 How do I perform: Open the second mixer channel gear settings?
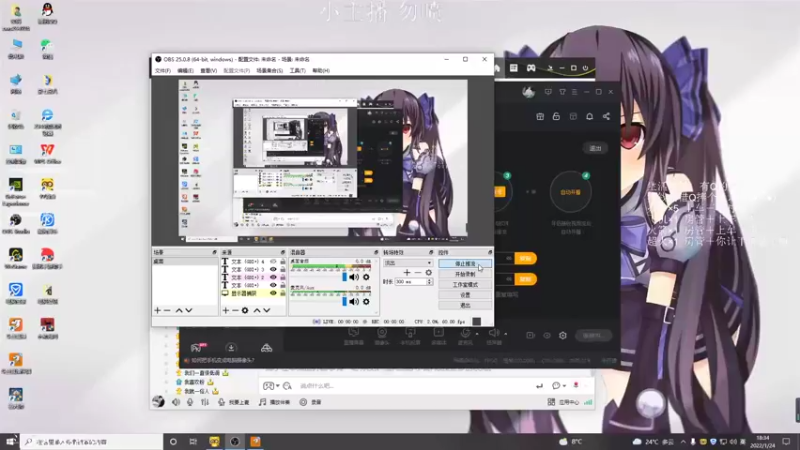coord(366,302)
